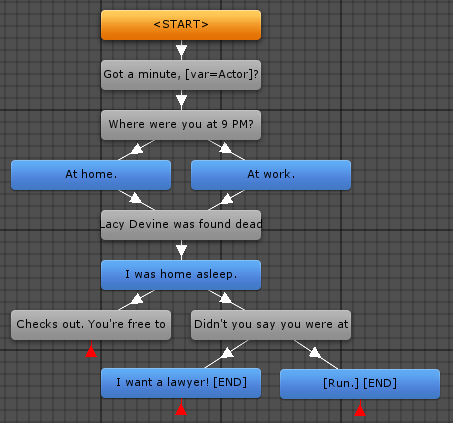The width and height of the screenshot is (453, 423).
Task: Click red end marker below 'Checks out' node
Action: [x=91, y=351]
